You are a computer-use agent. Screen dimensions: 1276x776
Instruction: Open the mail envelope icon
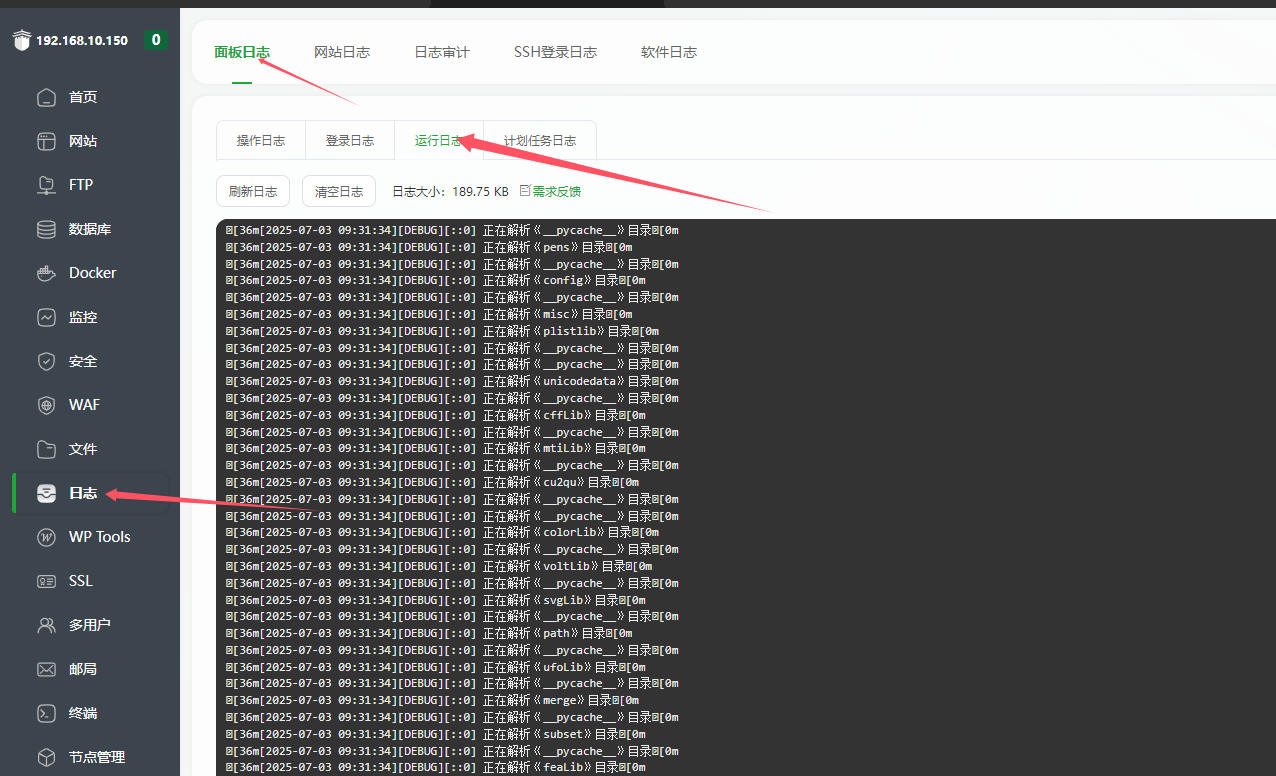coord(46,669)
